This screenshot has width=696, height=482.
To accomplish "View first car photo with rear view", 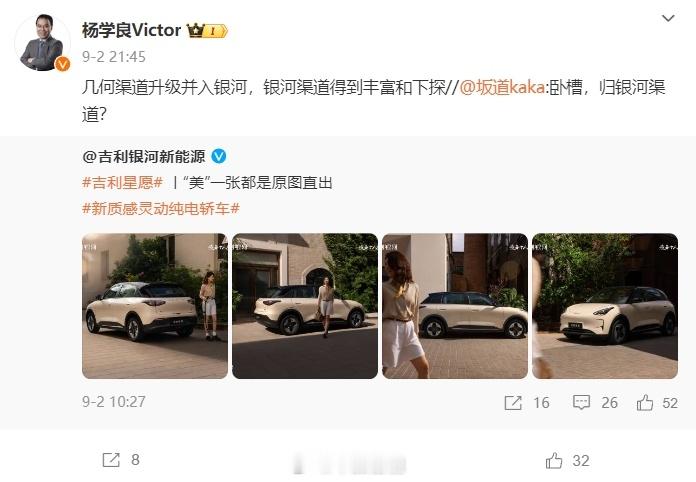I will (x=155, y=306).
